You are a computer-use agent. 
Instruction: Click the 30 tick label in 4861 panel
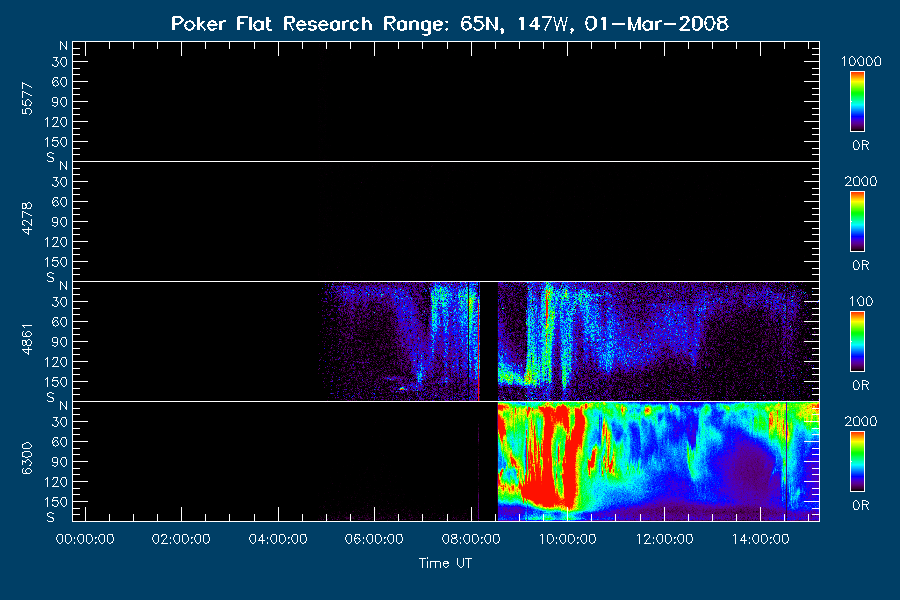pyautogui.click(x=59, y=302)
